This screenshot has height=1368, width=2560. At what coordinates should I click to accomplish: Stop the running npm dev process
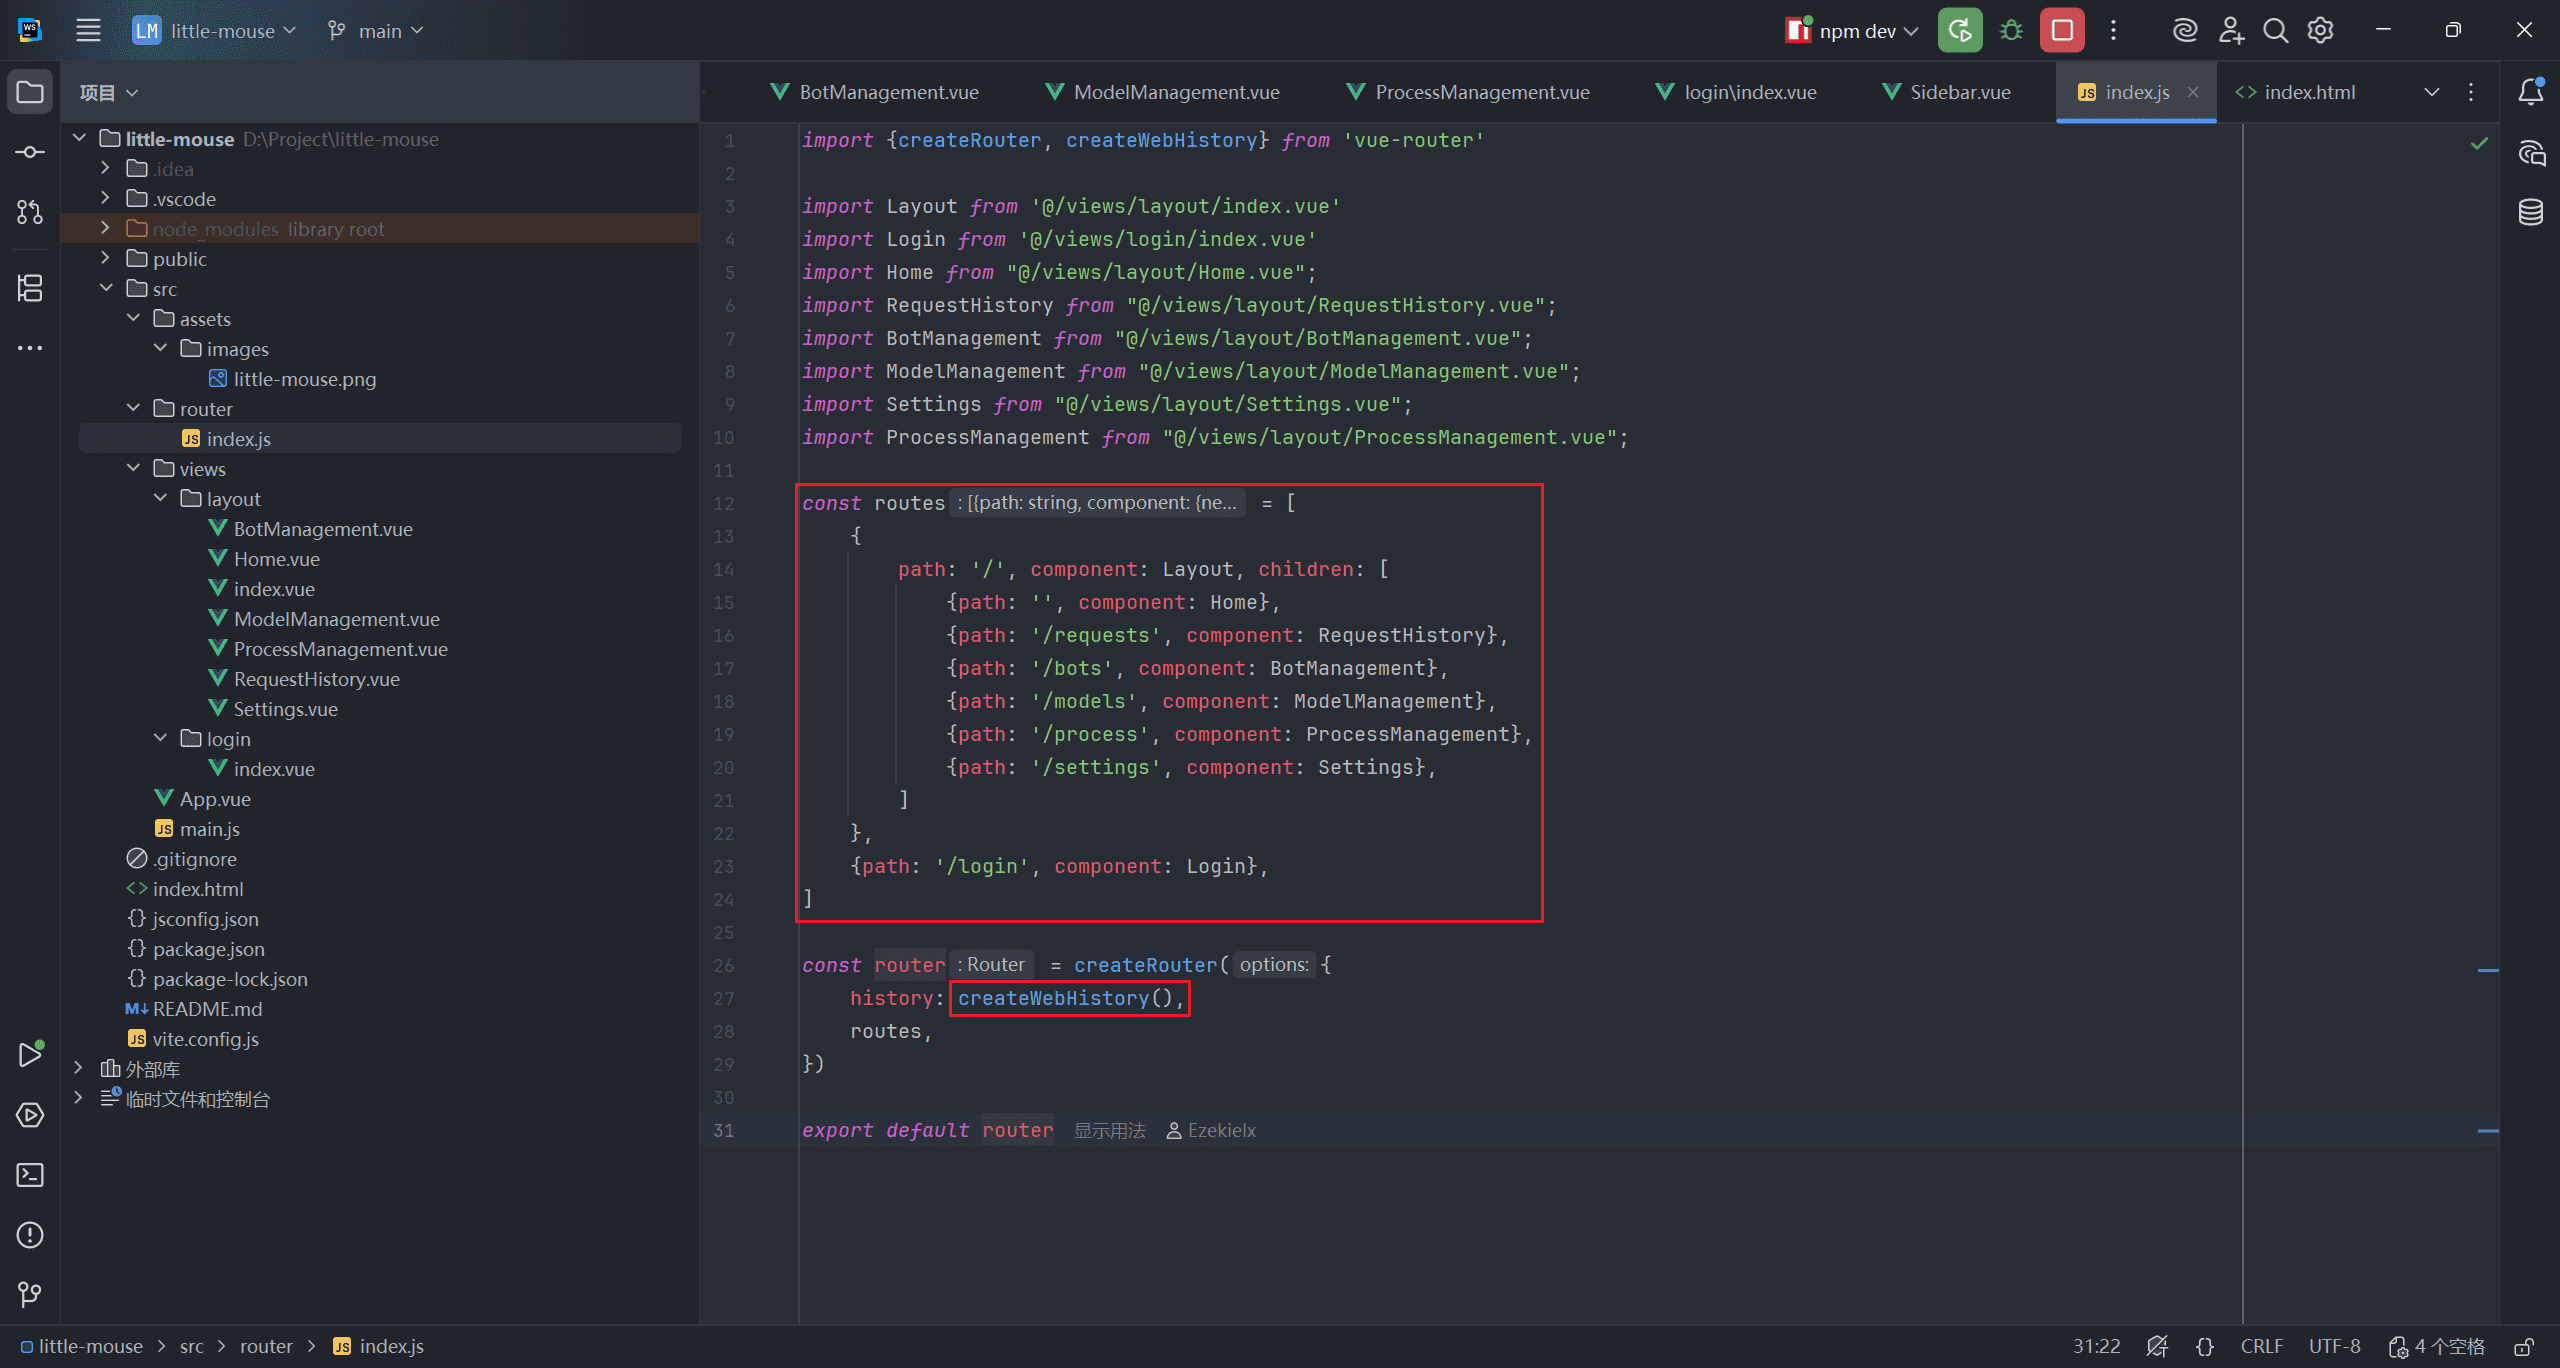(2062, 31)
